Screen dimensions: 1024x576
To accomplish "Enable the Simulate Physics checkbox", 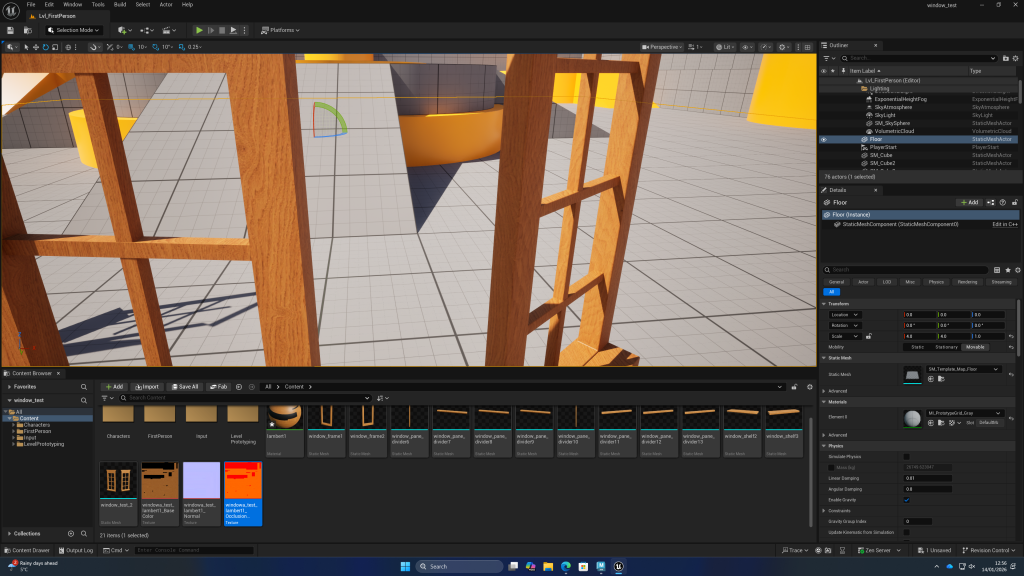I will (906, 456).
